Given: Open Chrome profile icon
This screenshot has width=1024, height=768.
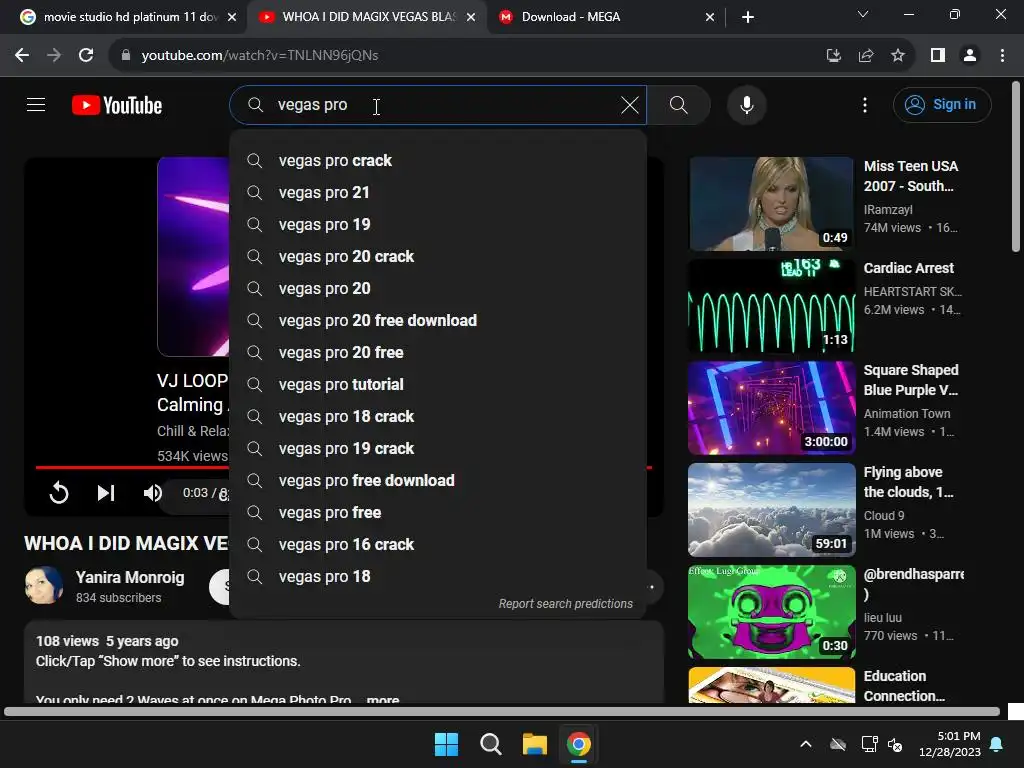Looking at the screenshot, I should [970, 56].
